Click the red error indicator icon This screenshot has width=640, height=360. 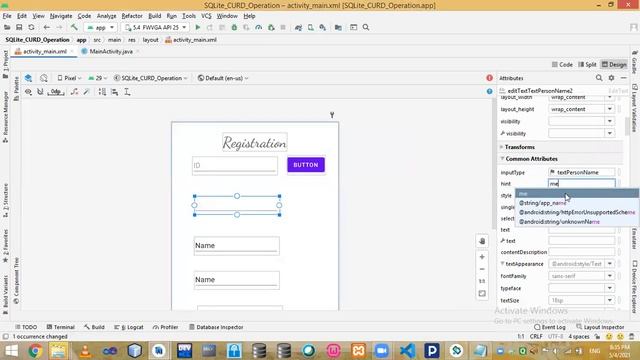(489, 78)
